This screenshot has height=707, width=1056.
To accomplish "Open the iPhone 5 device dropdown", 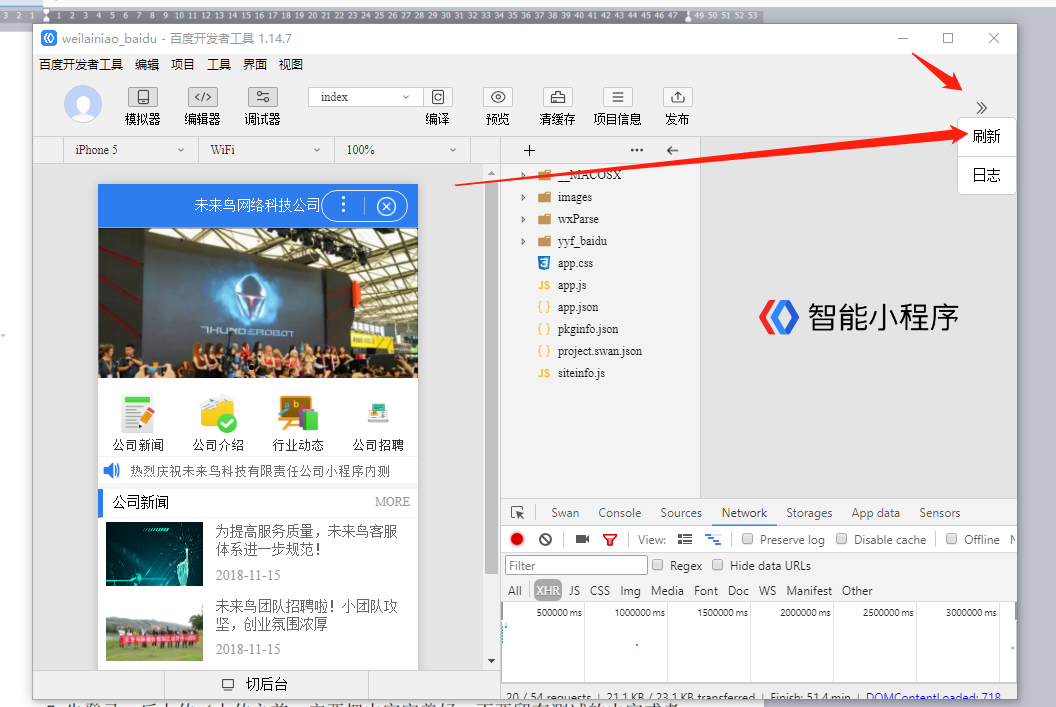I will click(130, 150).
